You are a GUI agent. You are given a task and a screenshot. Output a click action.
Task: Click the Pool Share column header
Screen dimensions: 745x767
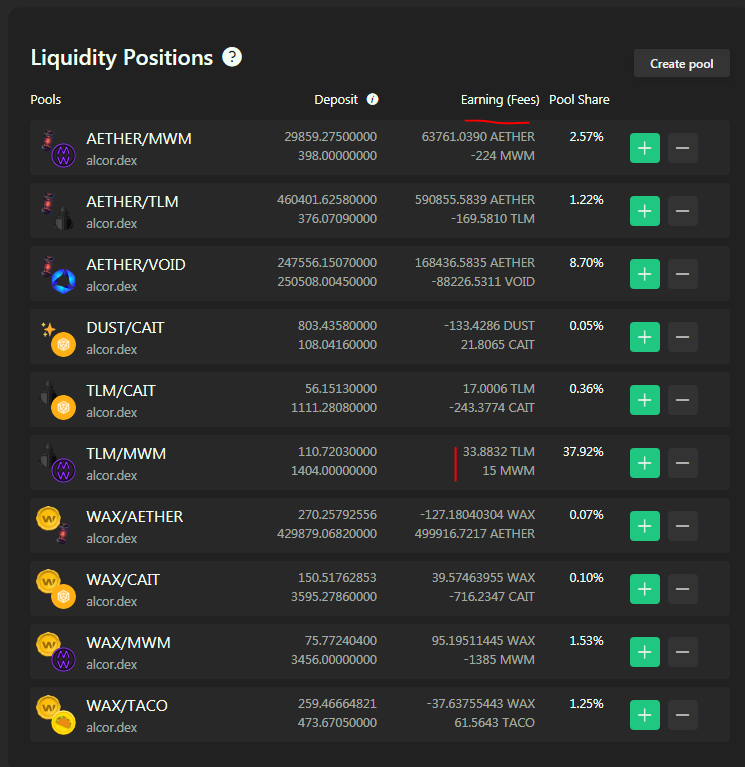pyautogui.click(x=579, y=100)
